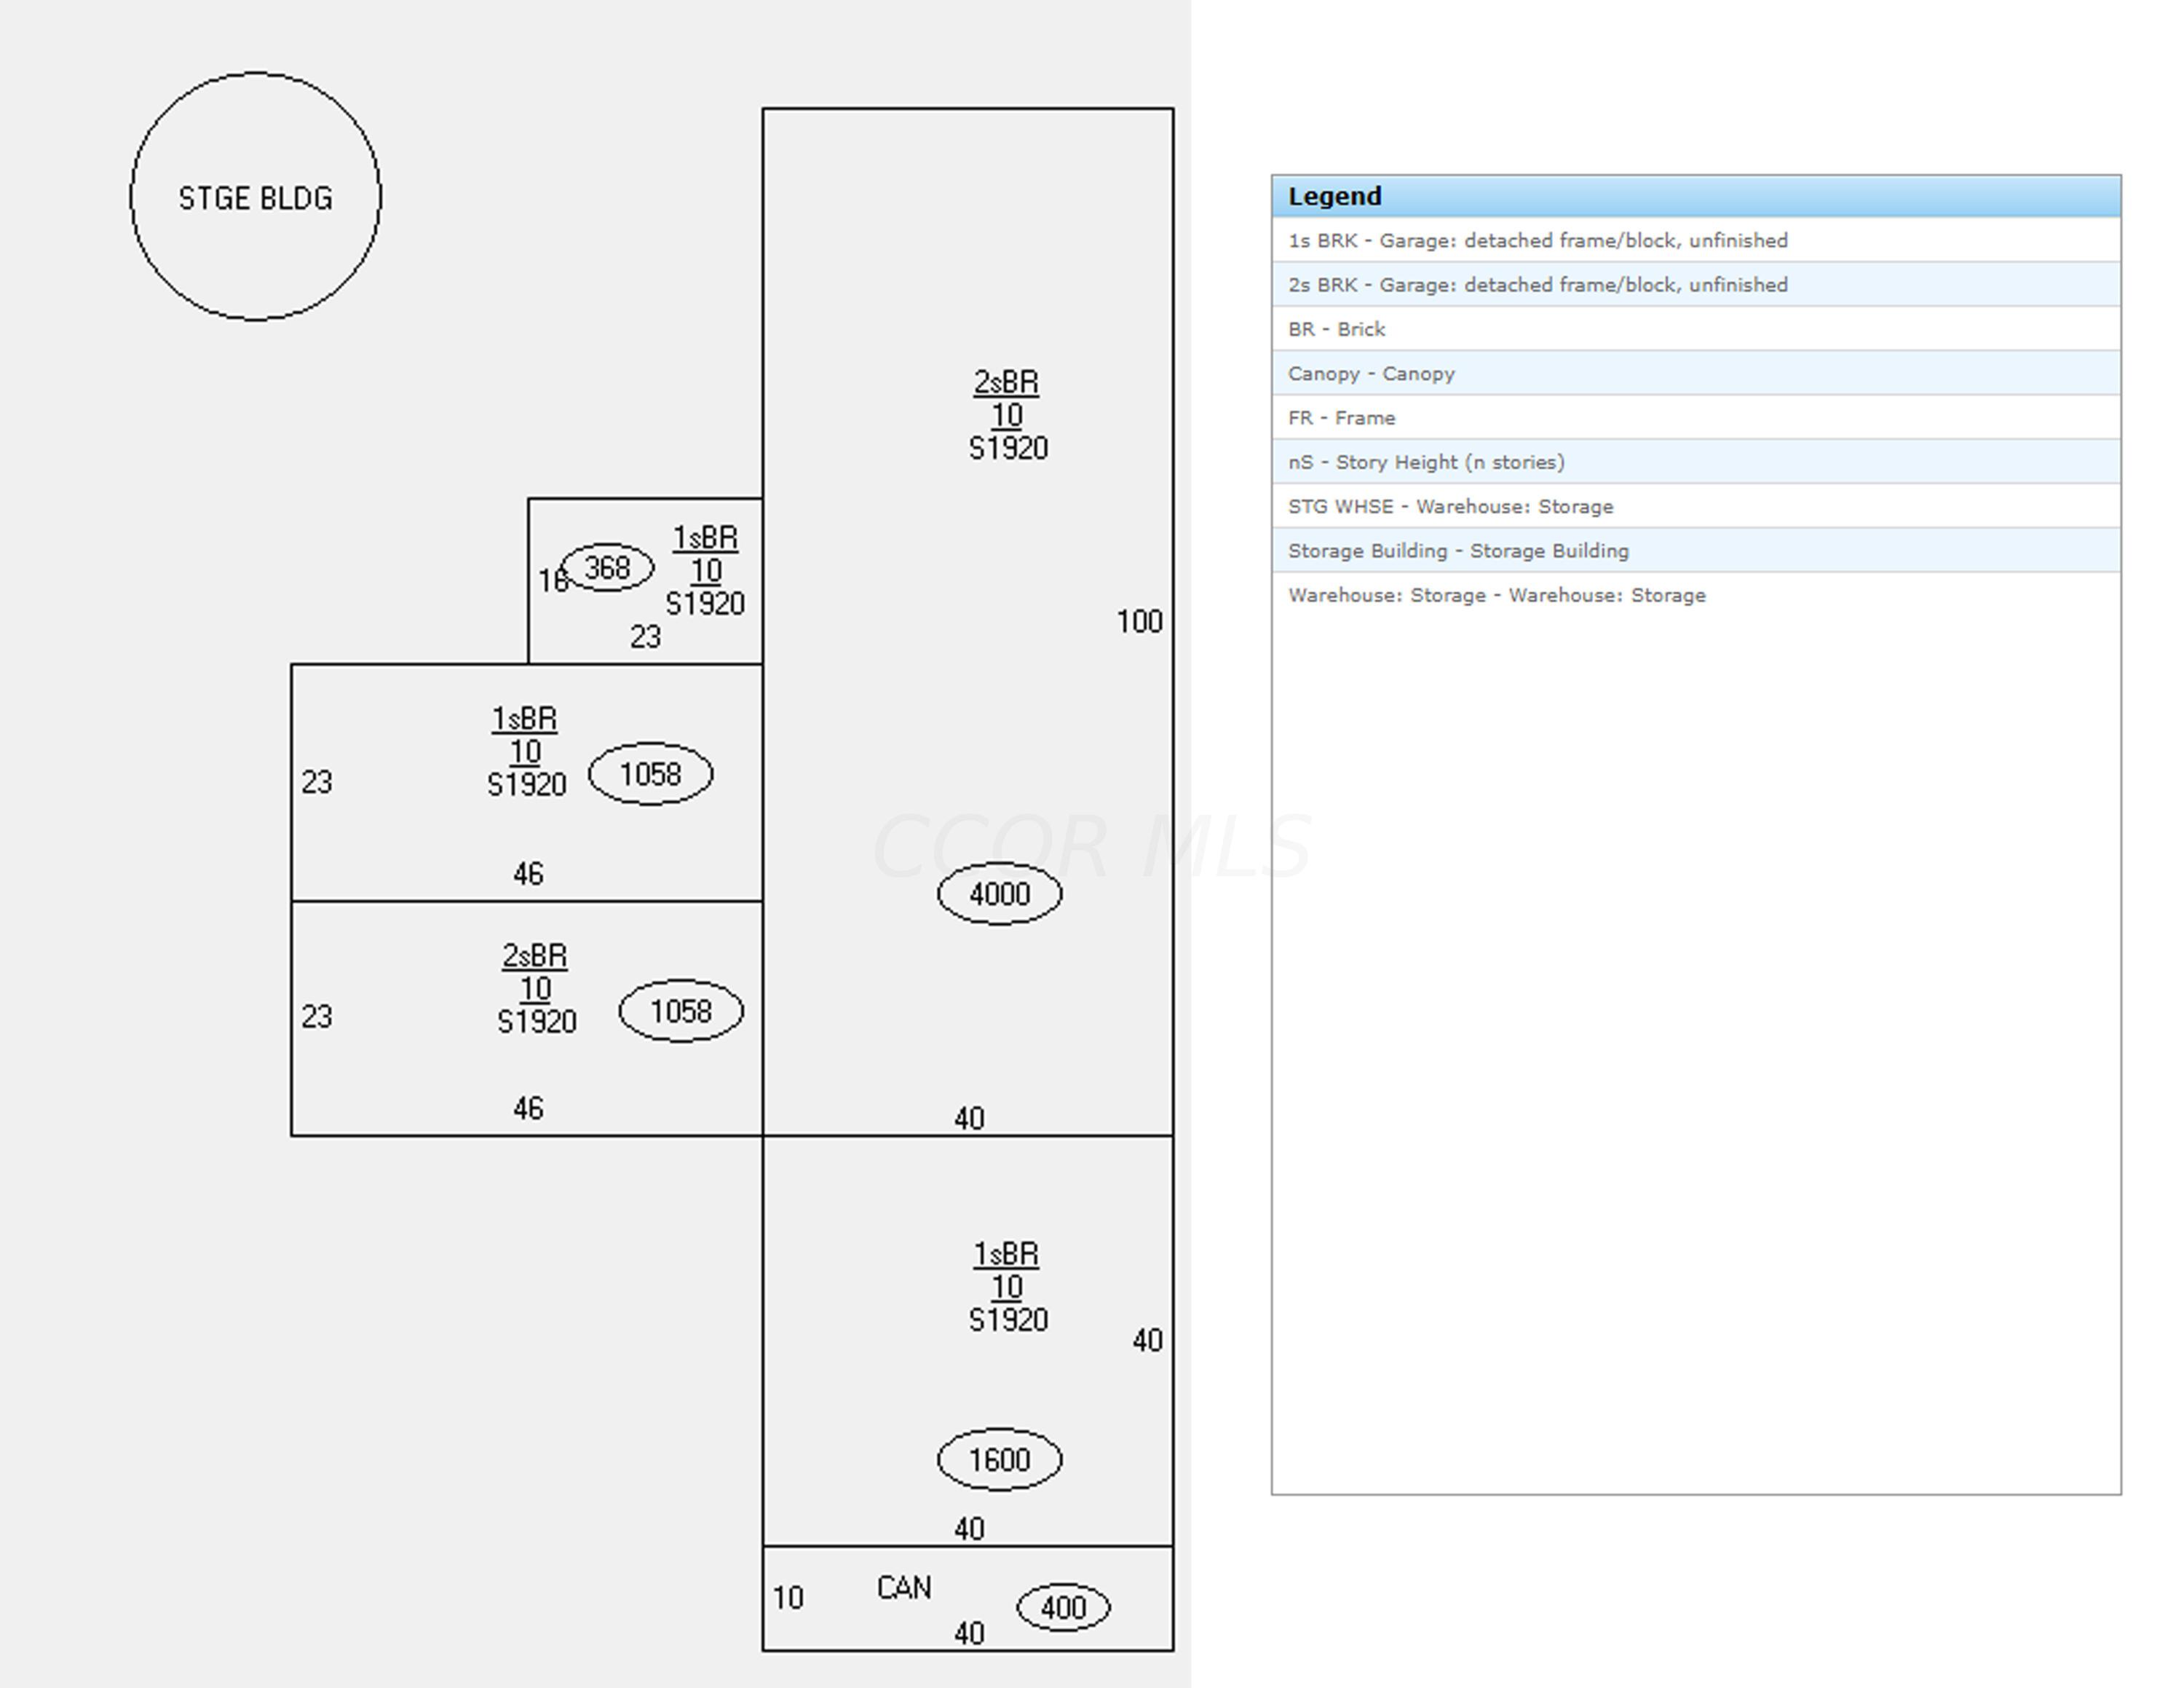2184x1688 pixels.
Task: Click the 1600 area oval
Action: click(x=999, y=1459)
